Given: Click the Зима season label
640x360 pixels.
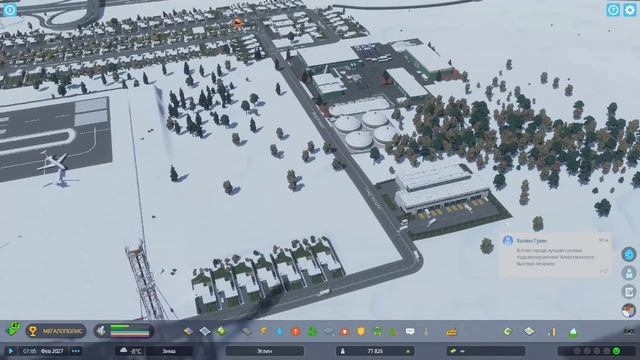Looking at the screenshot, I should [169, 351].
